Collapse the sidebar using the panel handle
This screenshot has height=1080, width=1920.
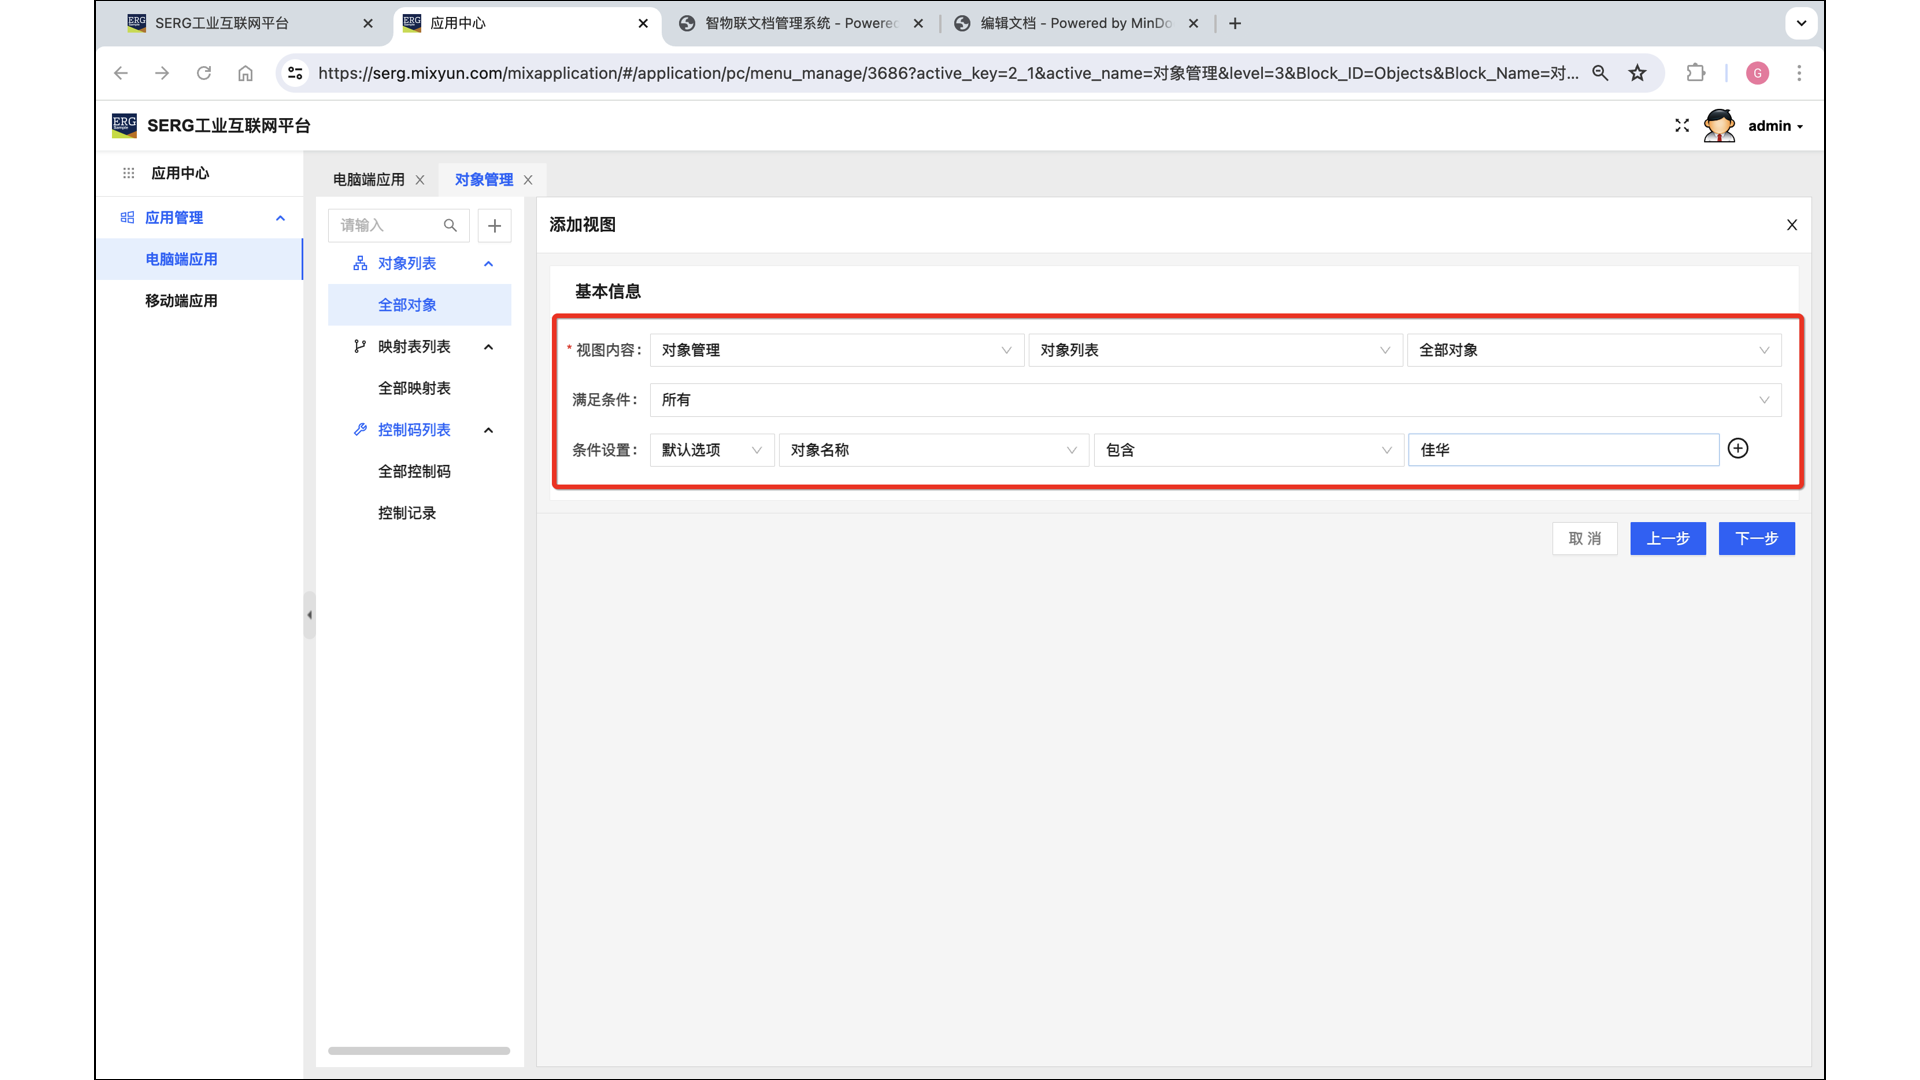(x=309, y=615)
